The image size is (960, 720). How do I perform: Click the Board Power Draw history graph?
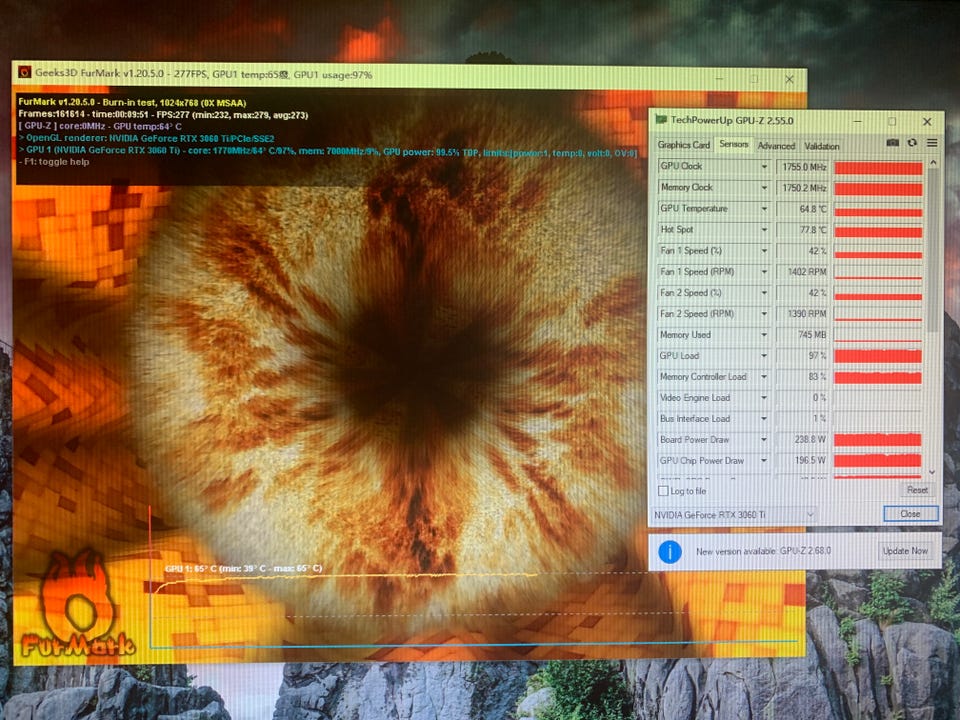click(878, 440)
